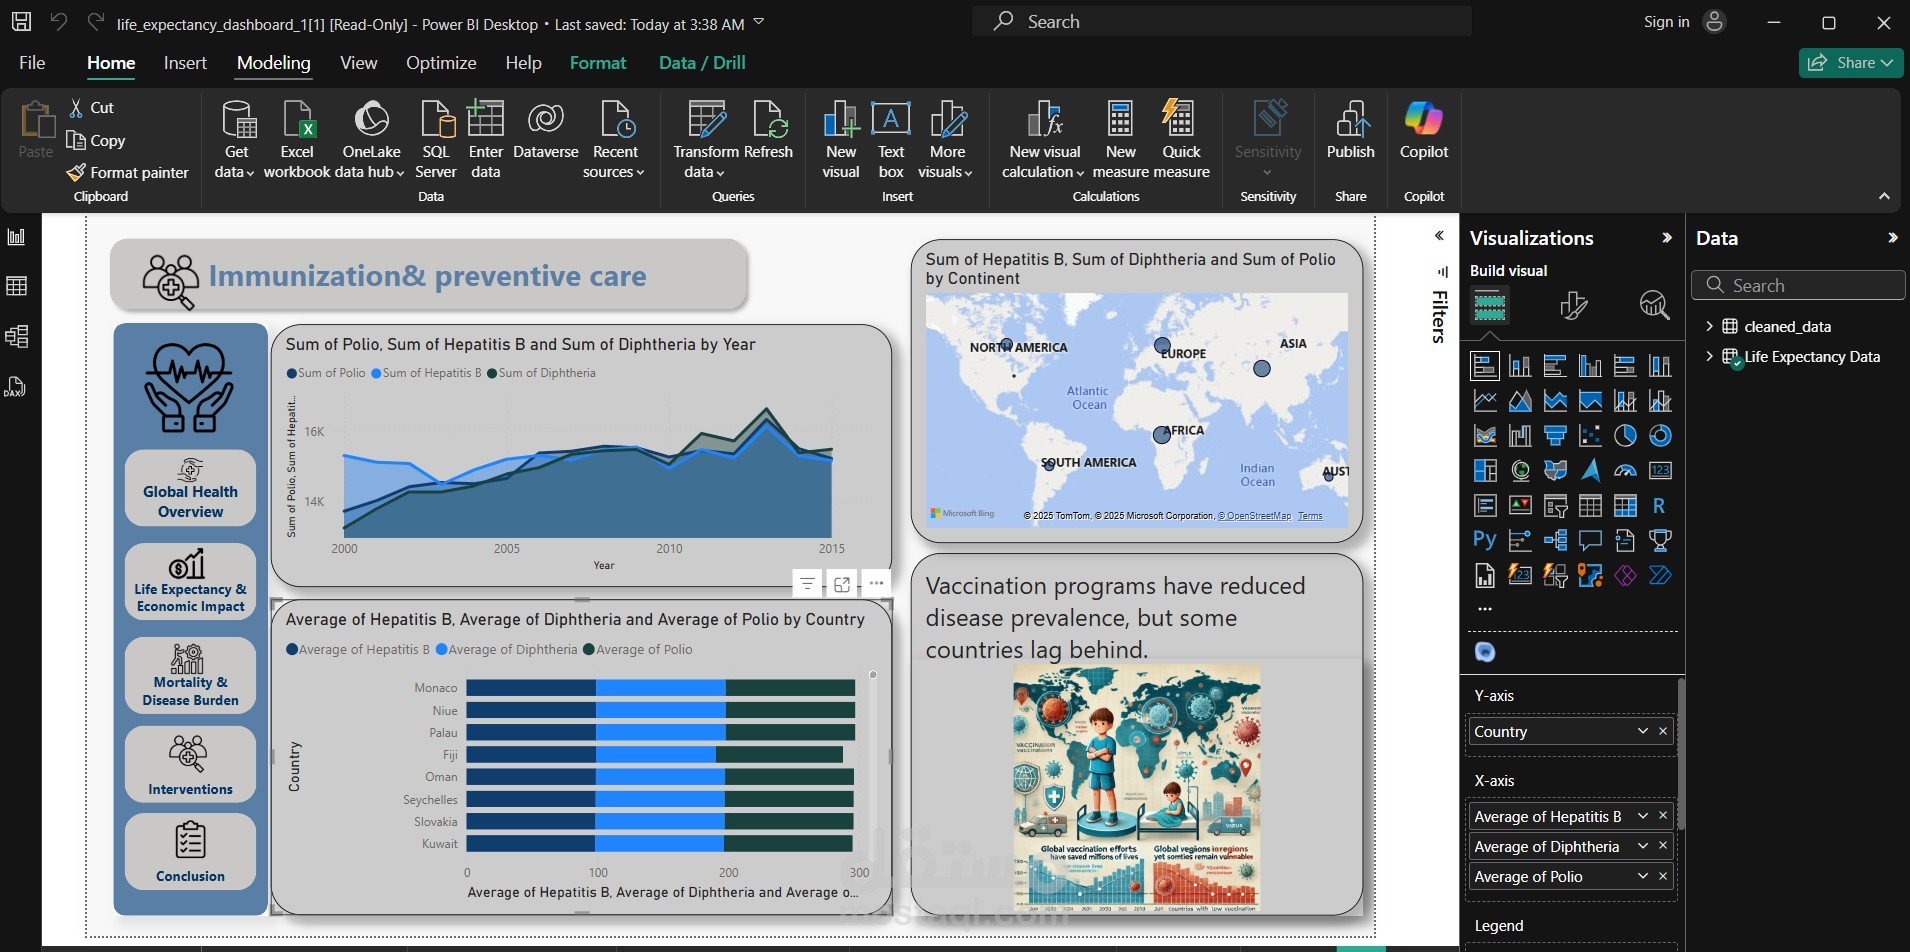
Task: Open Focus mode on the bar chart
Action: (842, 583)
